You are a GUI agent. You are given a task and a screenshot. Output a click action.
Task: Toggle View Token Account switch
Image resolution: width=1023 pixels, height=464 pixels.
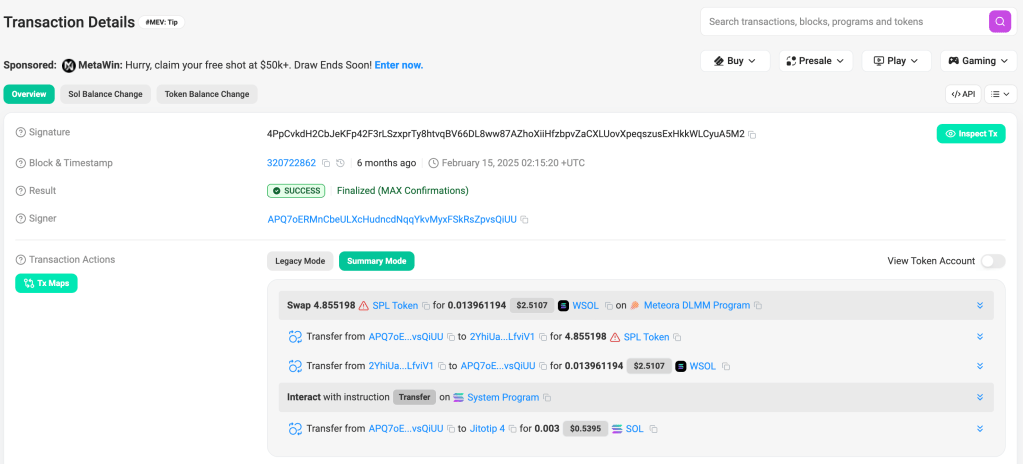pyautogui.click(x=992, y=261)
